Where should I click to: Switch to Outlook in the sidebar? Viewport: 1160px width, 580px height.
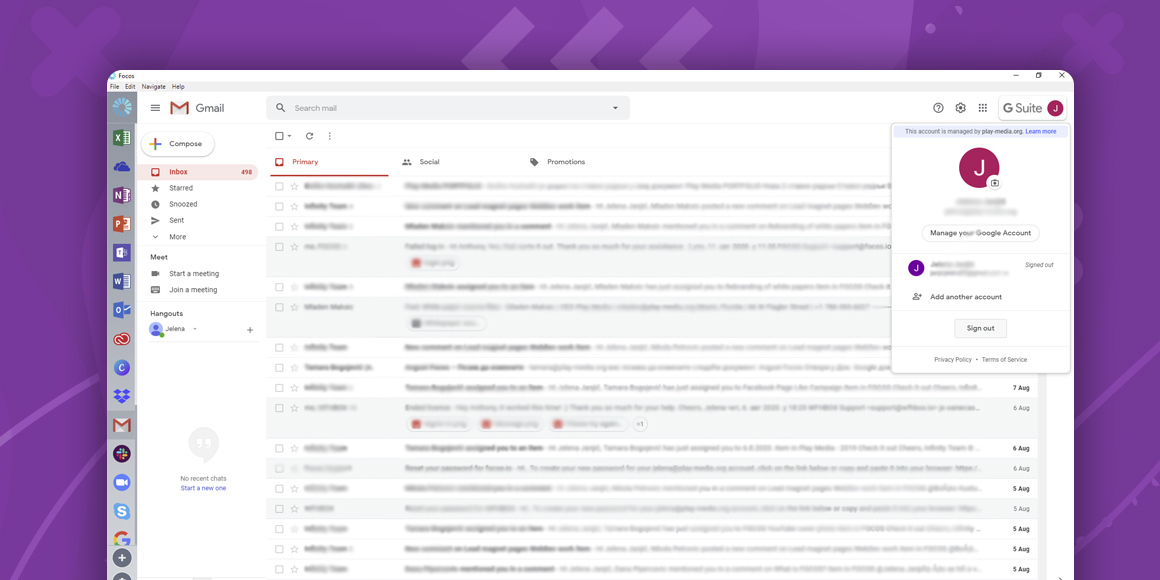click(122, 310)
